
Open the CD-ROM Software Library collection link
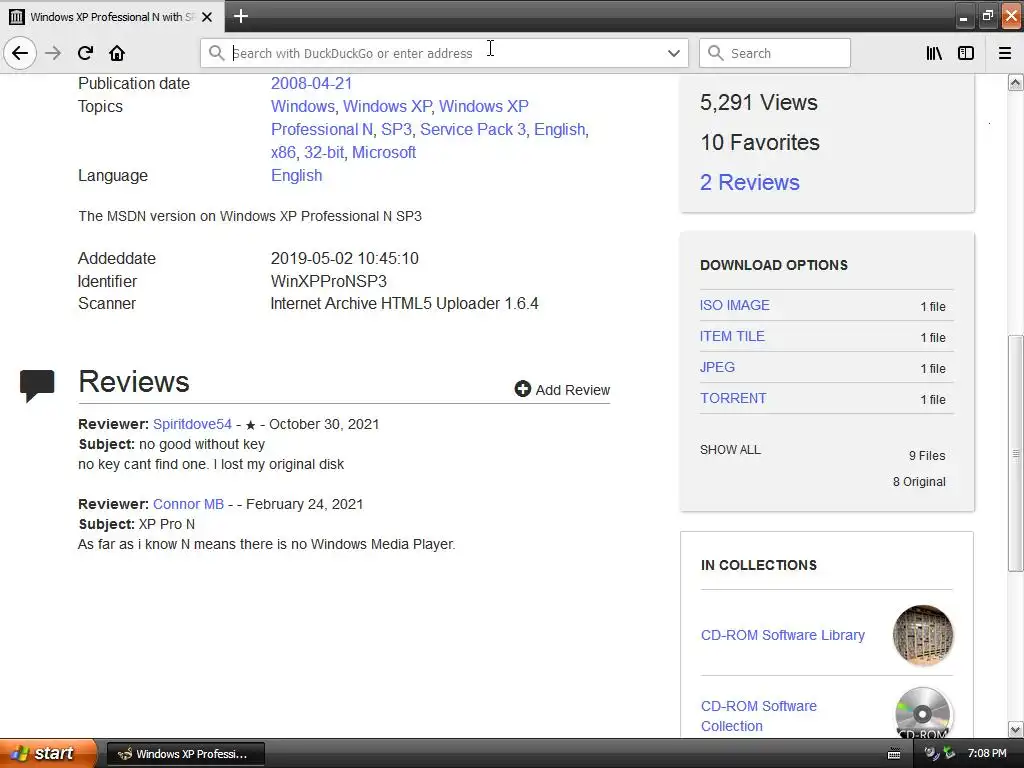pyautogui.click(x=782, y=635)
